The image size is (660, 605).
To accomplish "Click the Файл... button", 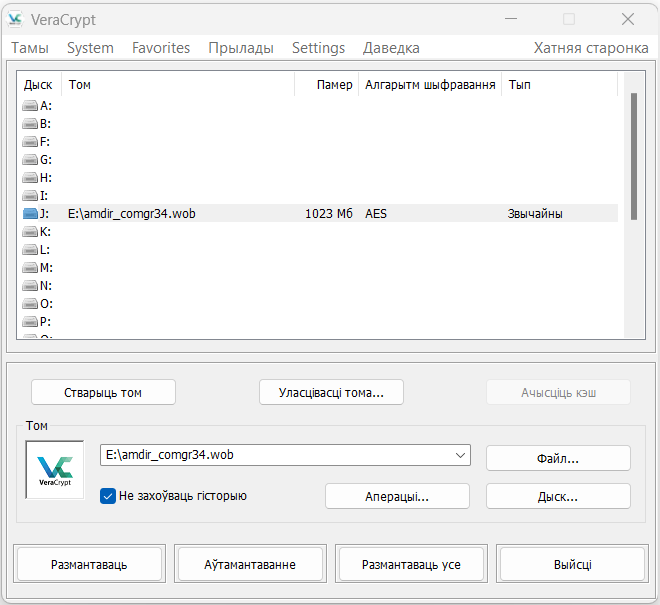I will pyautogui.click(x=558, y=458).
